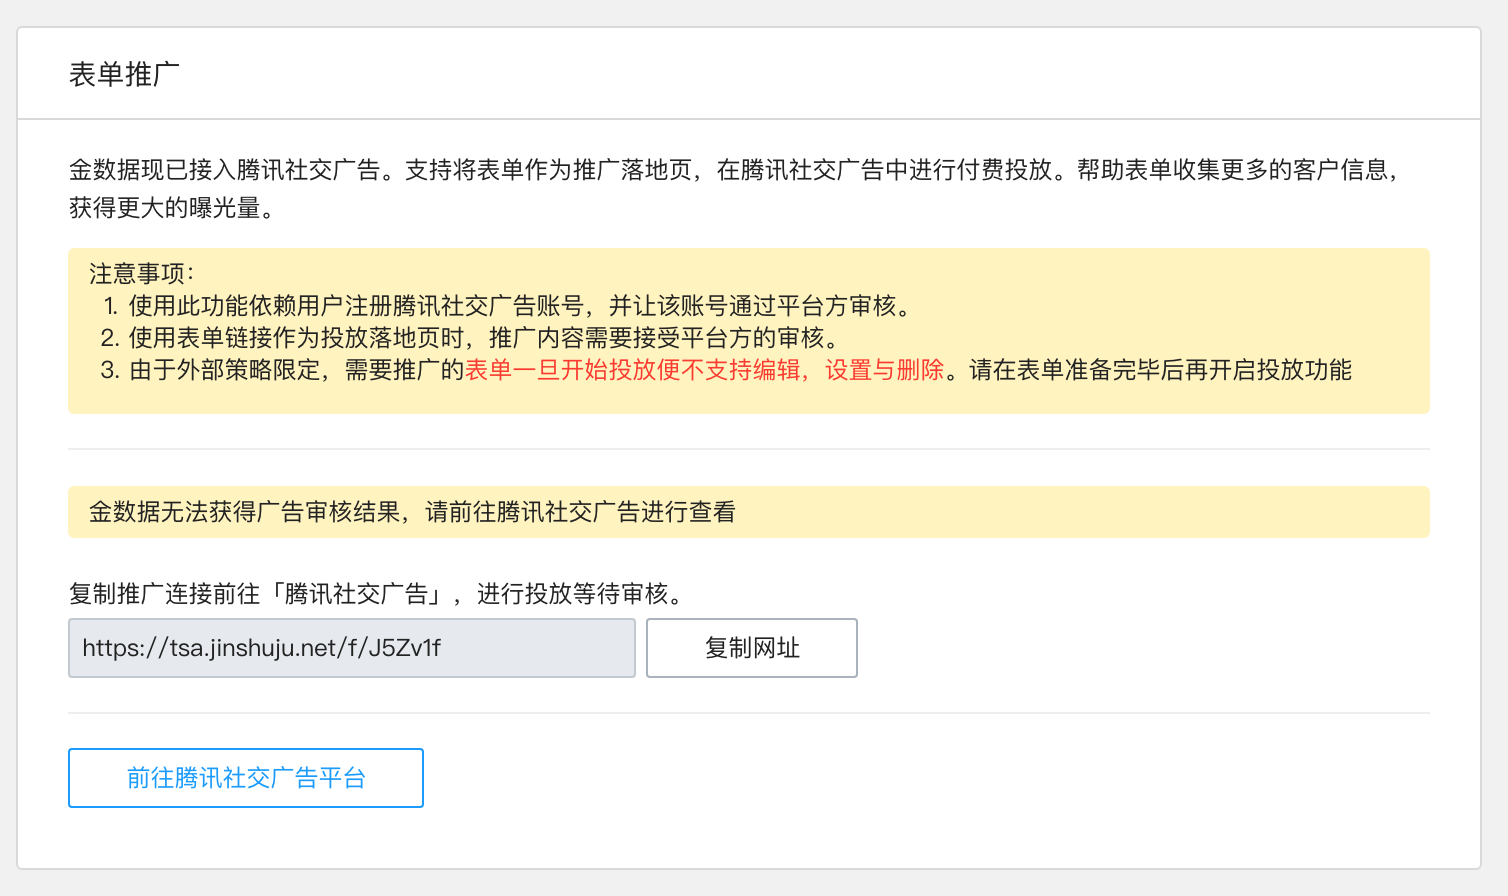Click banner text 请前往腾讯社交广告进行查看
Screen dimensions: 1508x896
(580, 512)
